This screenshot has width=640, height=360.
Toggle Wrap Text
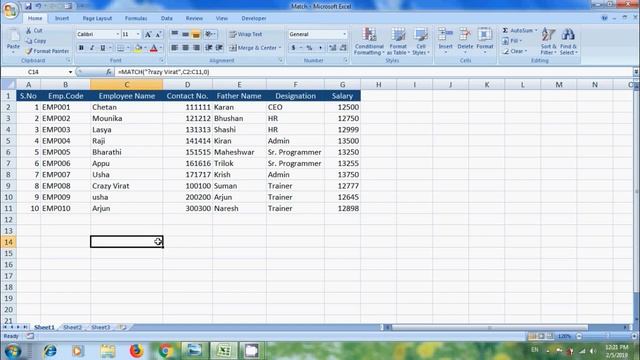point(245,34)
